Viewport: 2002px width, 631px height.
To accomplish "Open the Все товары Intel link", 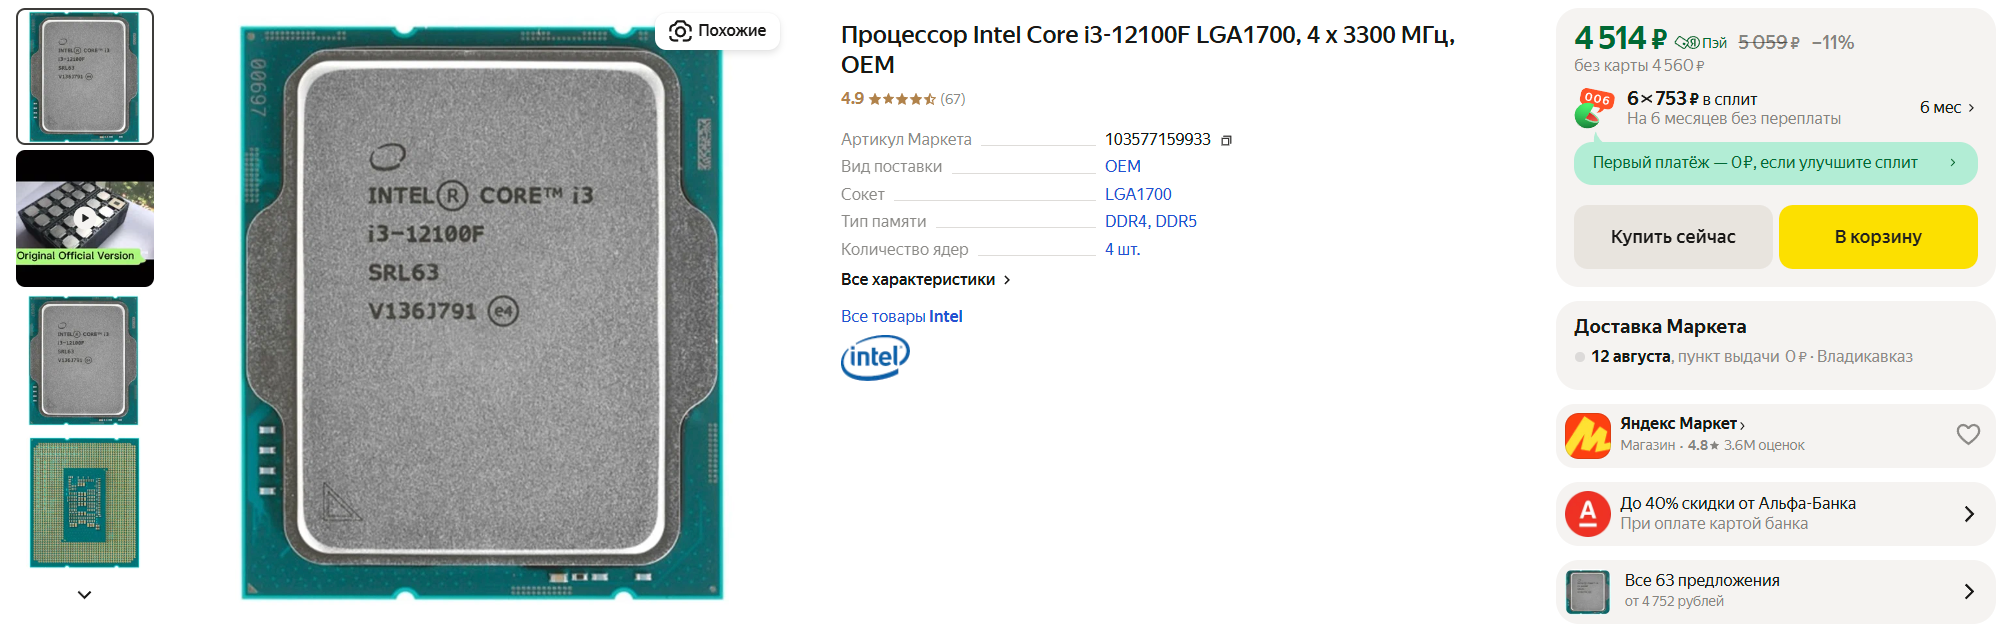I will coord(901,317).
